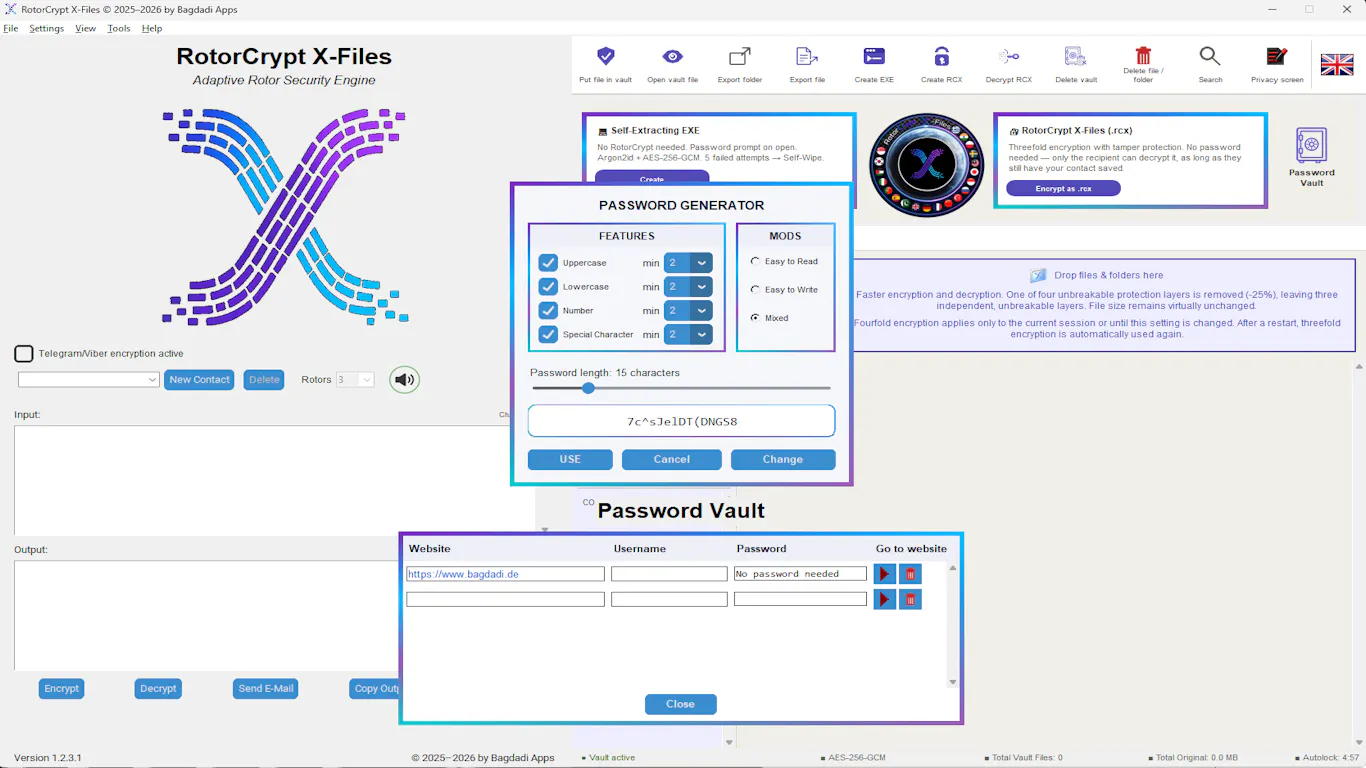Viewport: 1366px width, 768px height.
Task: Open the File menu
Action: pyautogui.click(x=11, y=28)
